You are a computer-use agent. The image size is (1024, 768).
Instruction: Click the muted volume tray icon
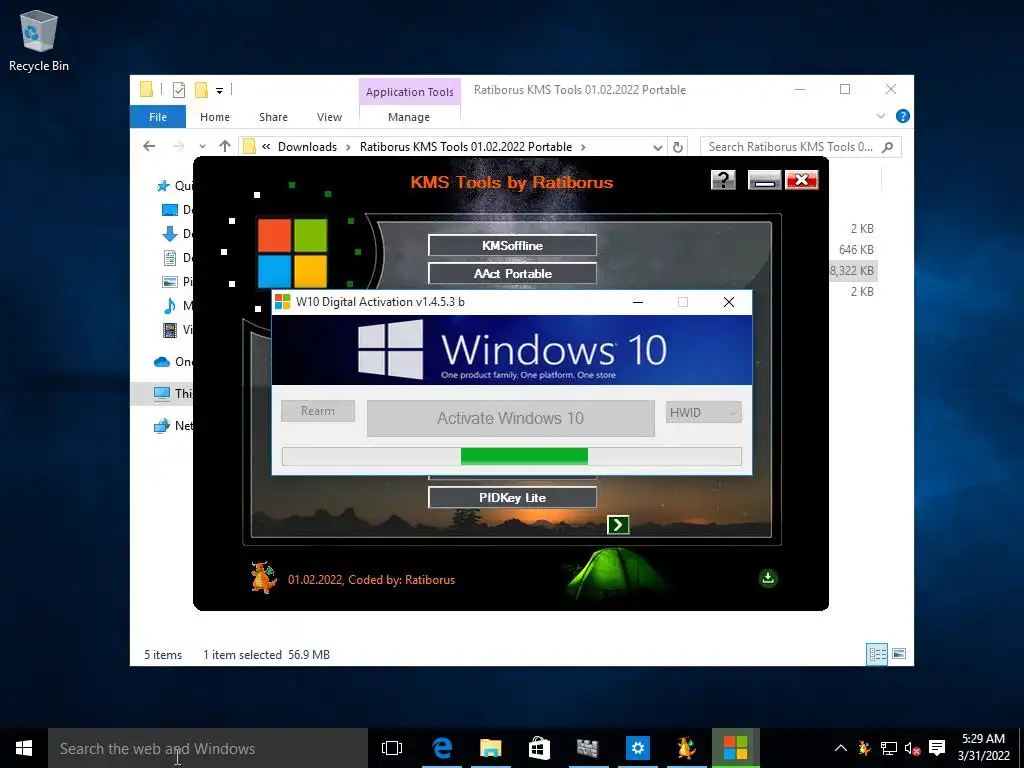tap(912, 748)
